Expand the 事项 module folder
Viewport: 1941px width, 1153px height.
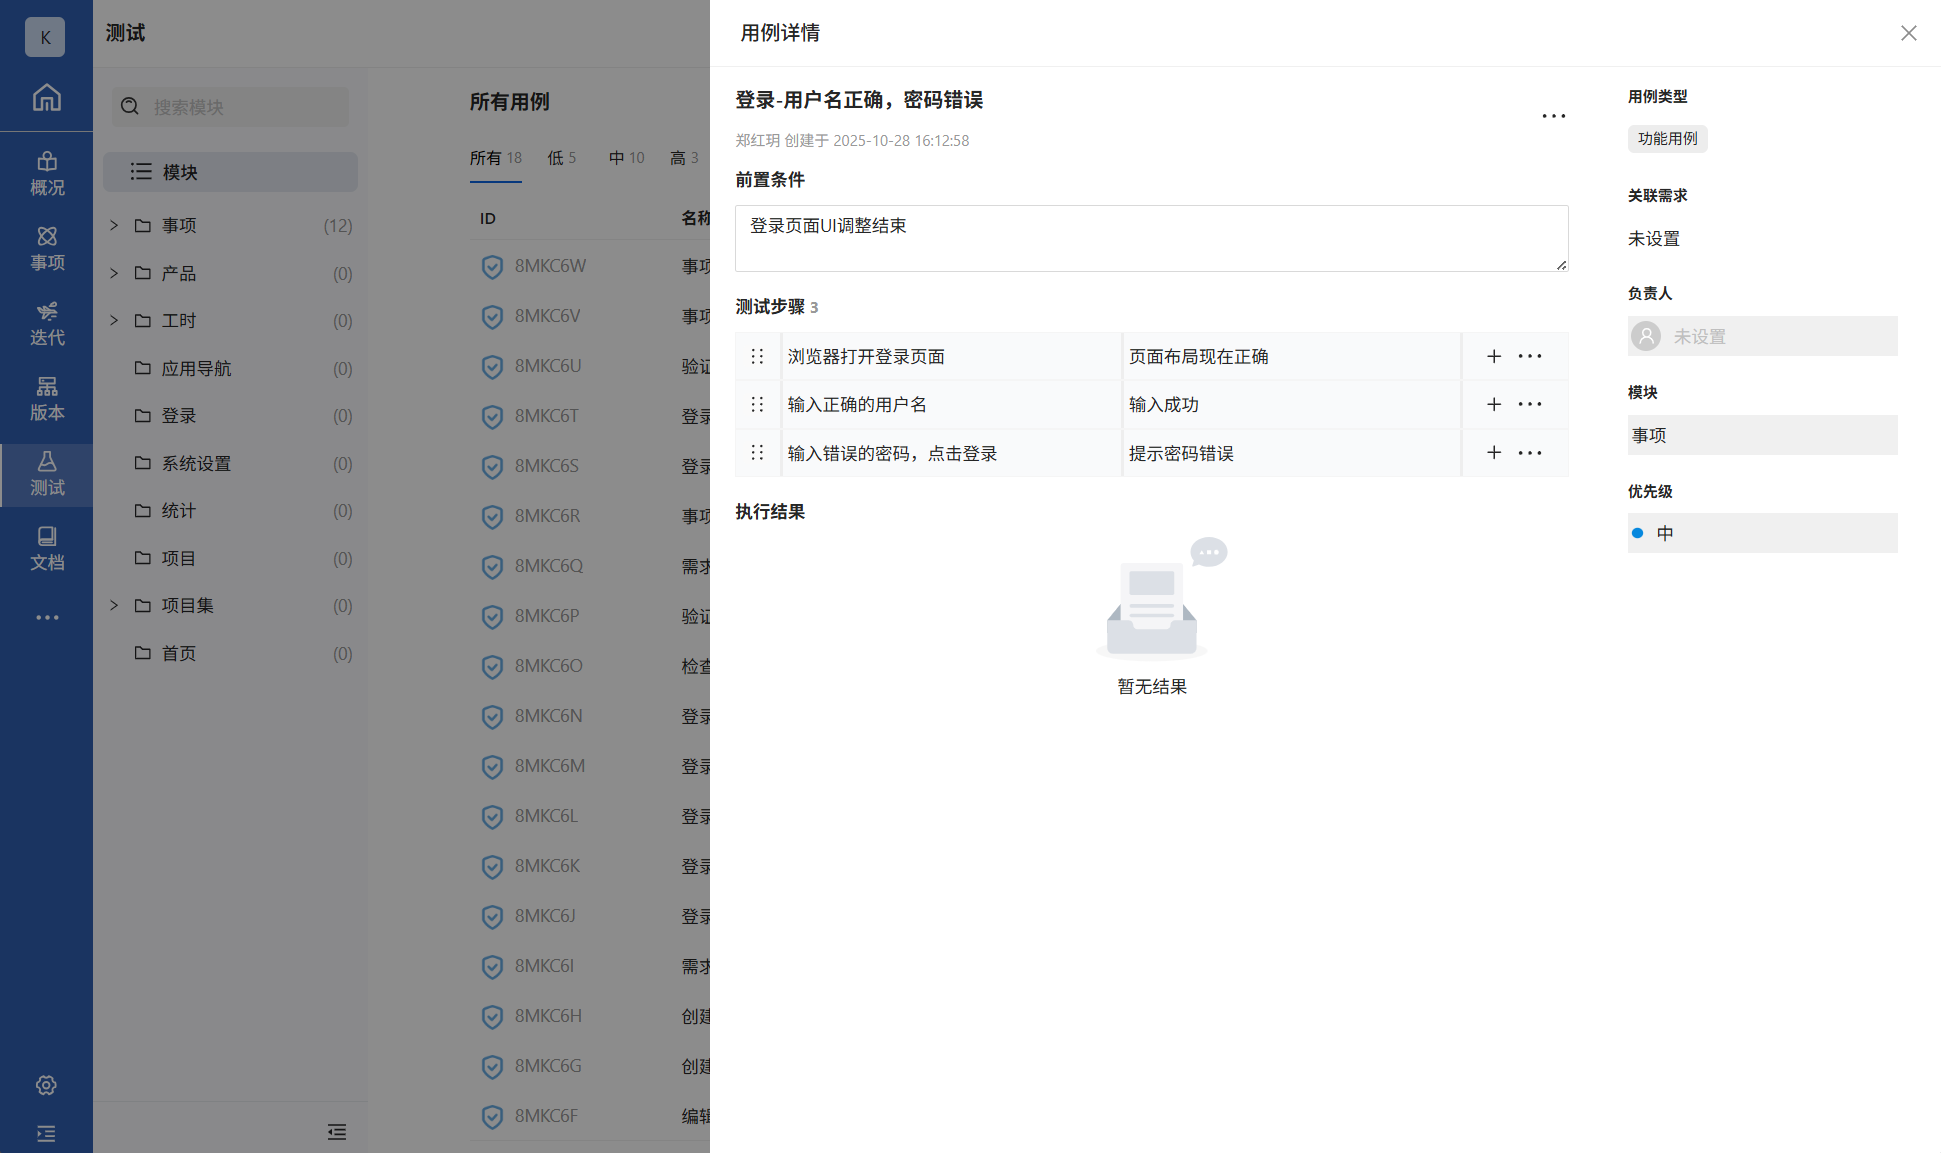tap(114, 225)
